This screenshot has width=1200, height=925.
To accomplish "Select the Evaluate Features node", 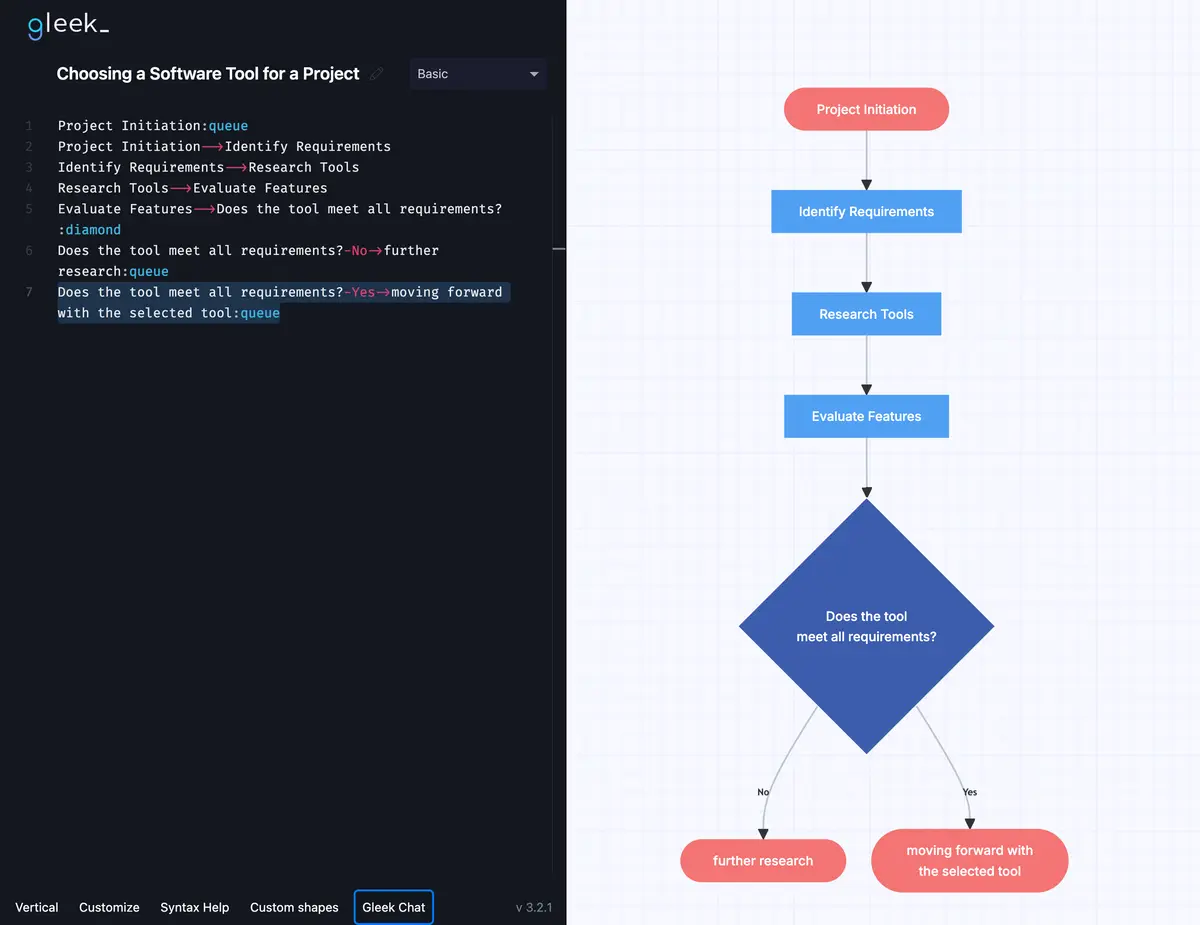I will point(866,416).
